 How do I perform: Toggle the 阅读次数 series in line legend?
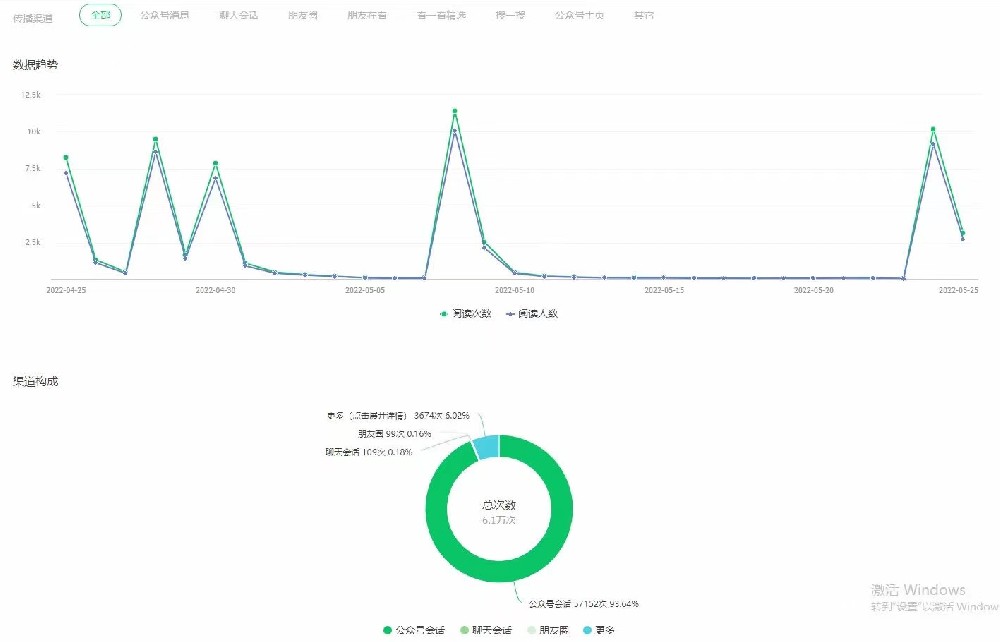466,314
